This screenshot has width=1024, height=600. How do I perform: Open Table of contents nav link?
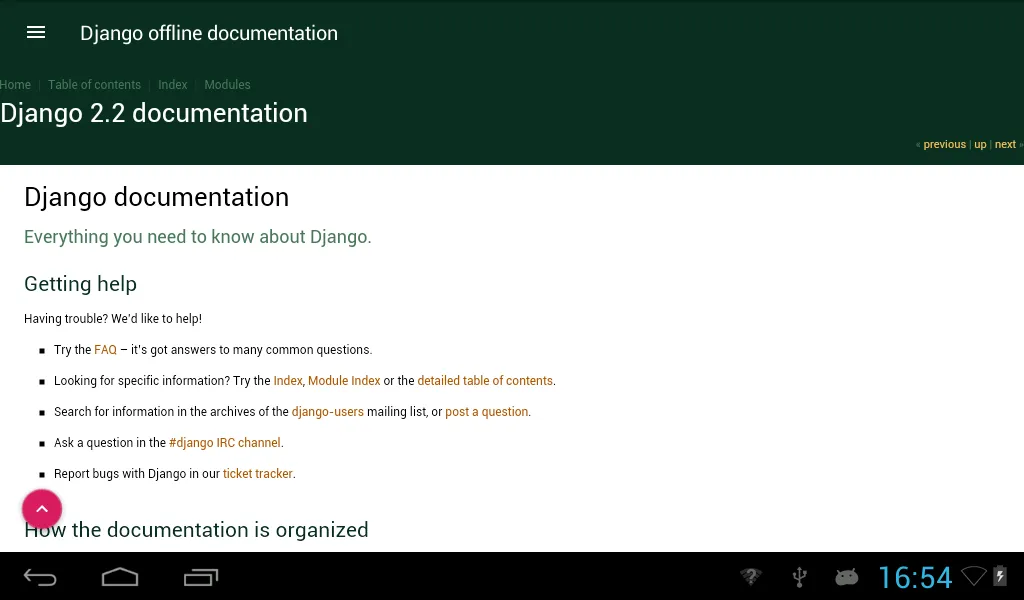click(94, 85)
